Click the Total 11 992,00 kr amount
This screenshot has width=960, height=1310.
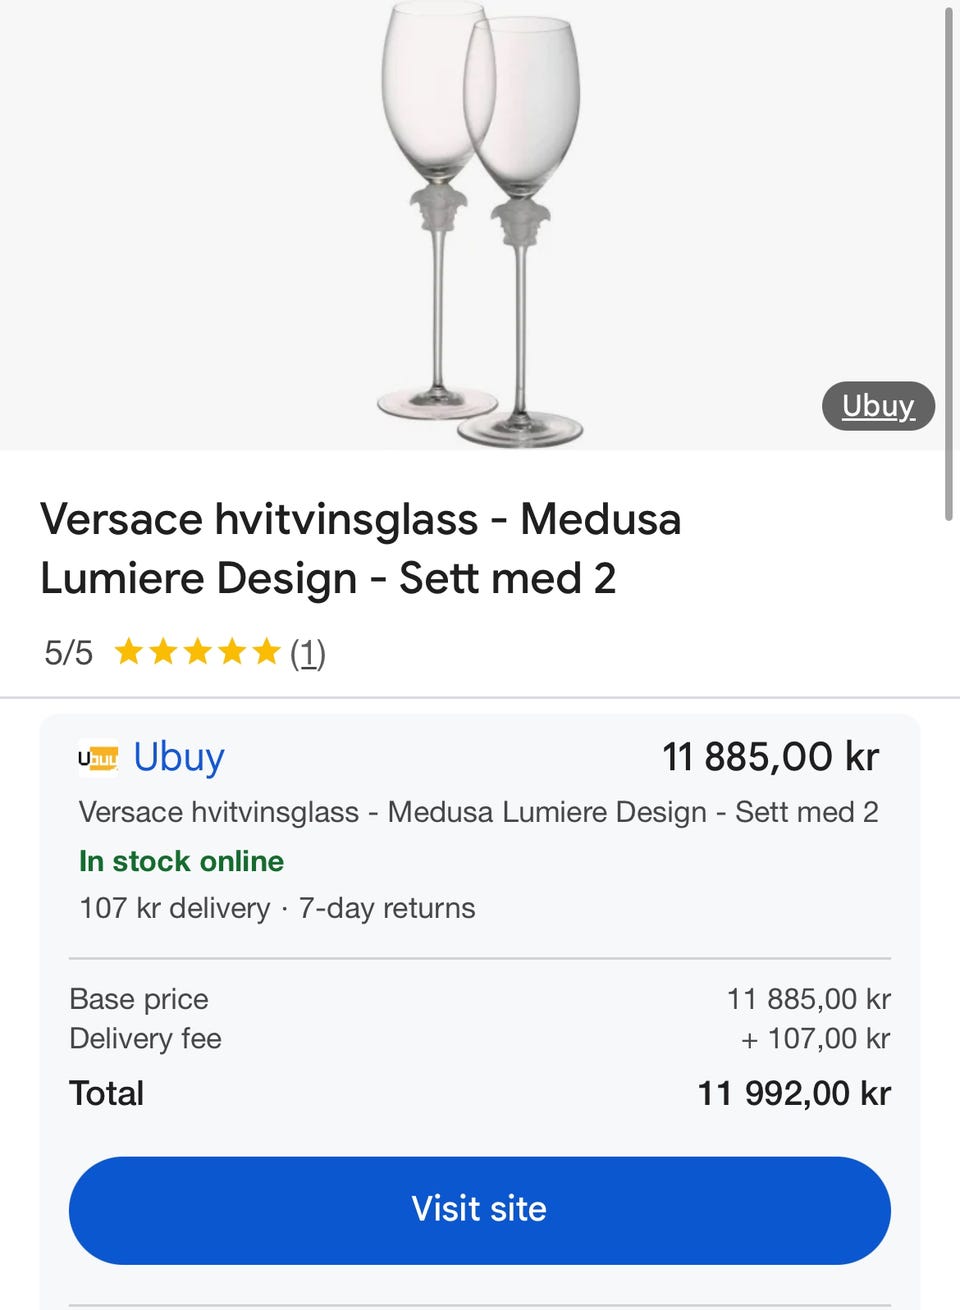pyautogui.click(x=793, y=1093)
